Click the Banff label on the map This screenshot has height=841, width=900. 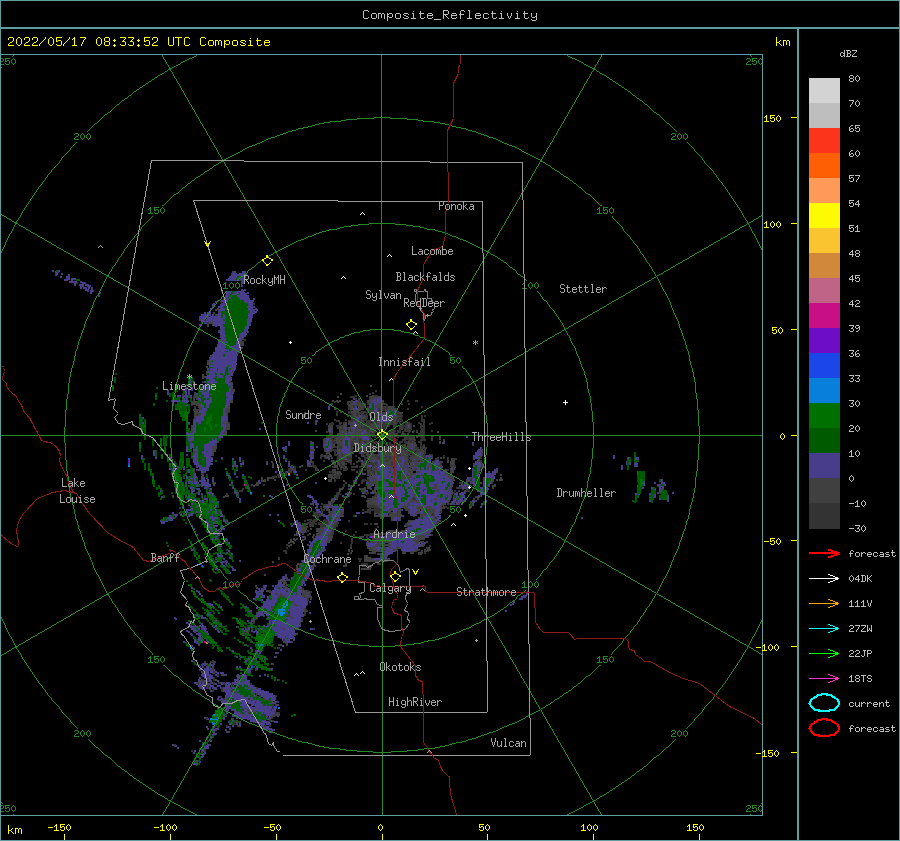tap(165, 557)
